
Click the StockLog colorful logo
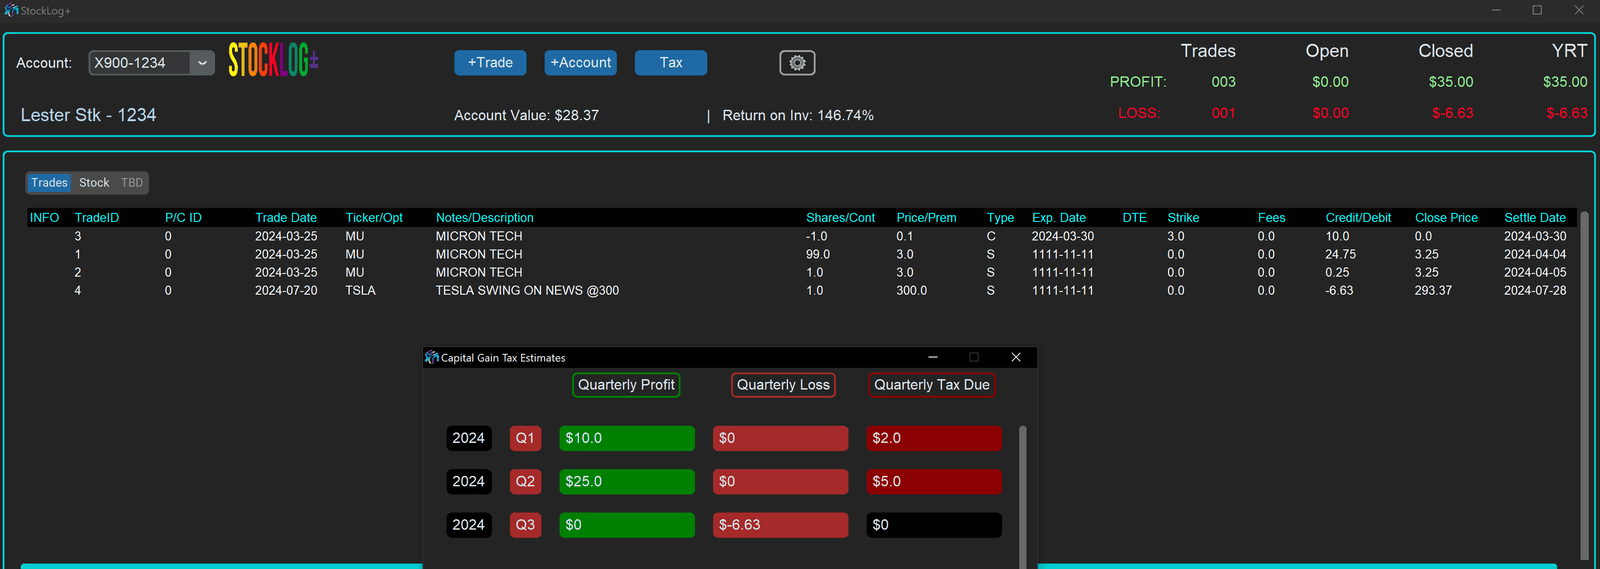(272, 61)
